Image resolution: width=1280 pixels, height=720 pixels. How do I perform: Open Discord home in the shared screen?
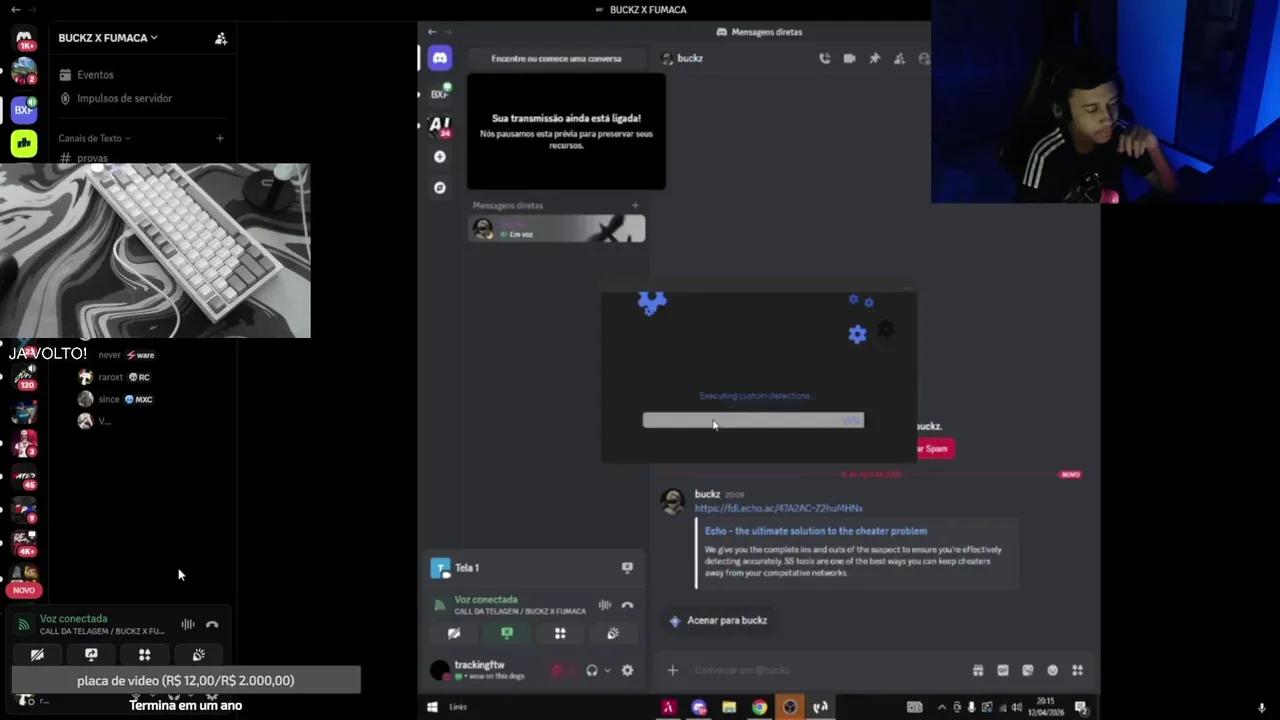(439, 58)
